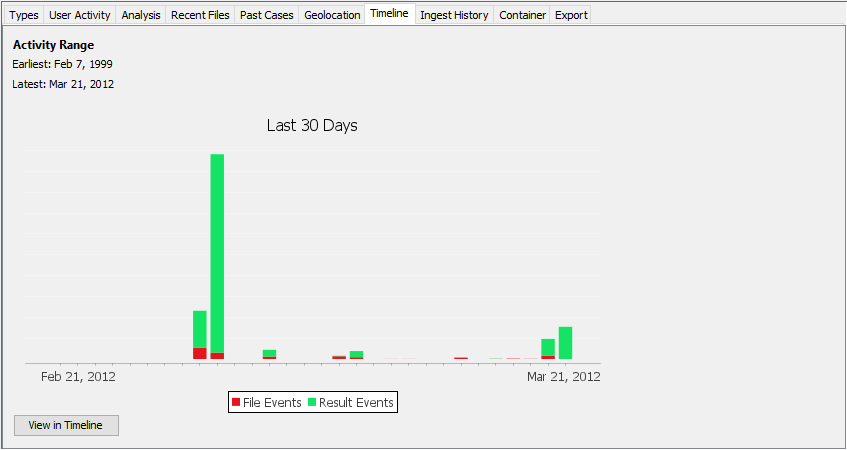Click the last green bar nearest Mar 21, 2012
The width and height of the screenshot is (847, 450).
point(565,342)
